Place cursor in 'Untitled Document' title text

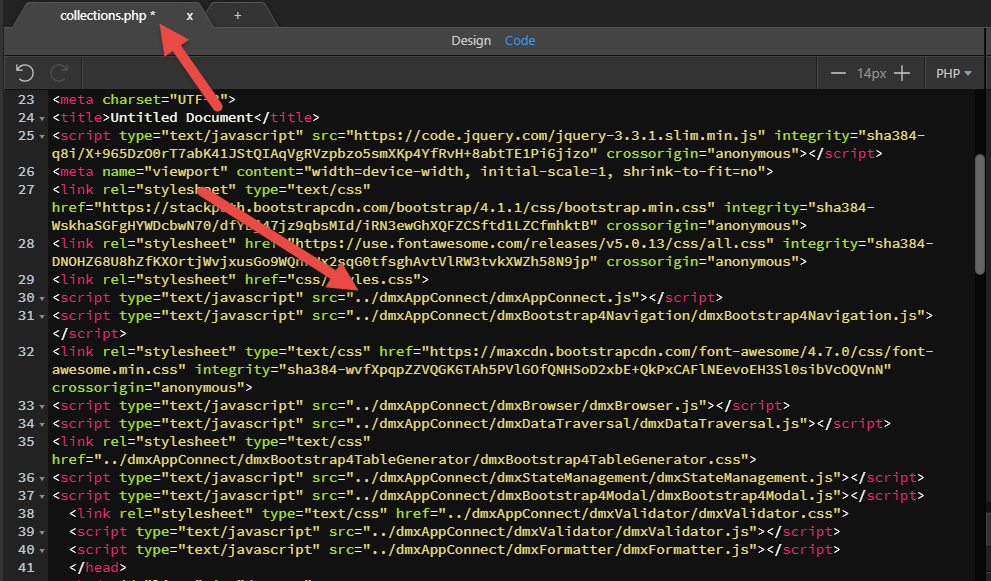click(182, 118)
